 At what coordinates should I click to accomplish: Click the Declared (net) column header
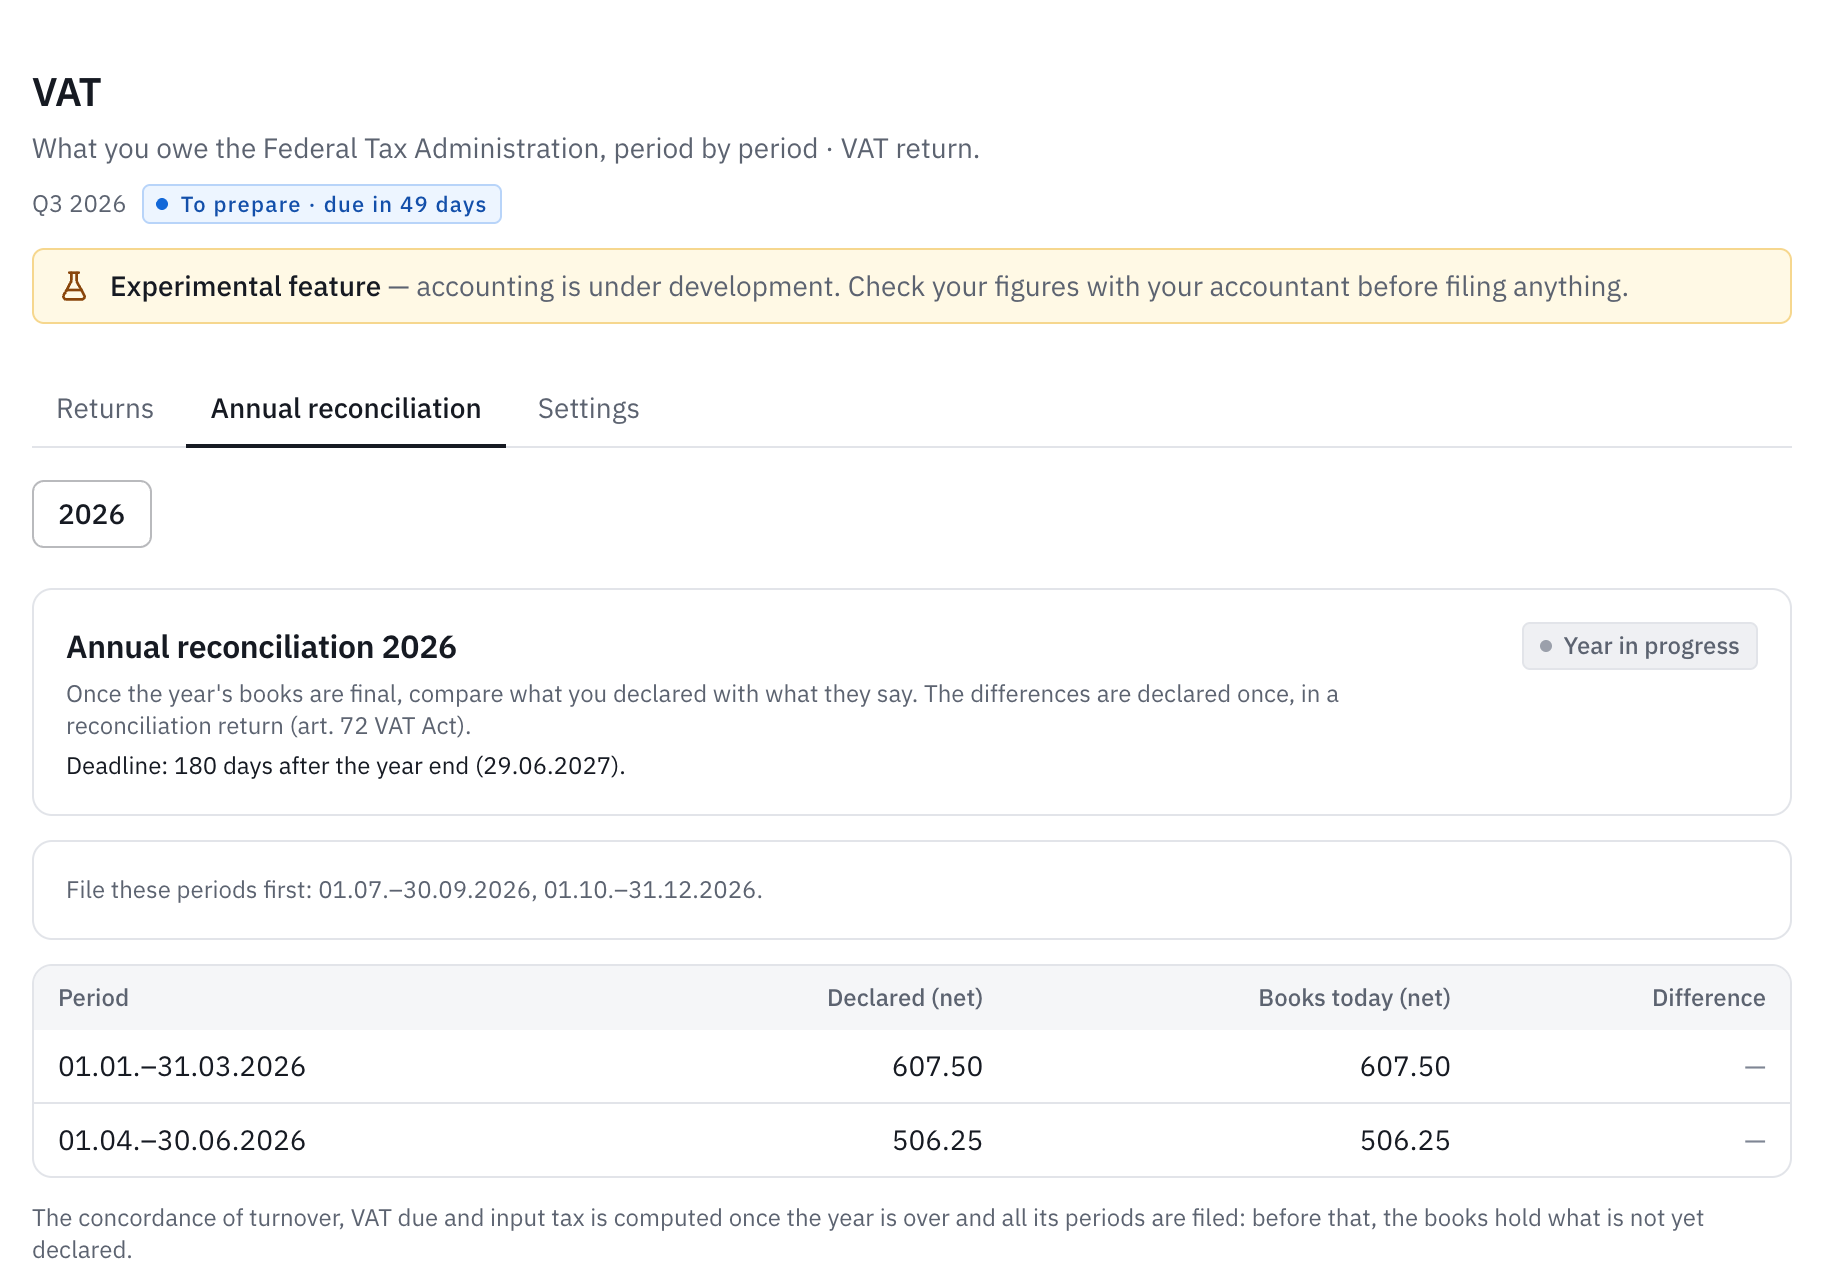coord(905,998)
